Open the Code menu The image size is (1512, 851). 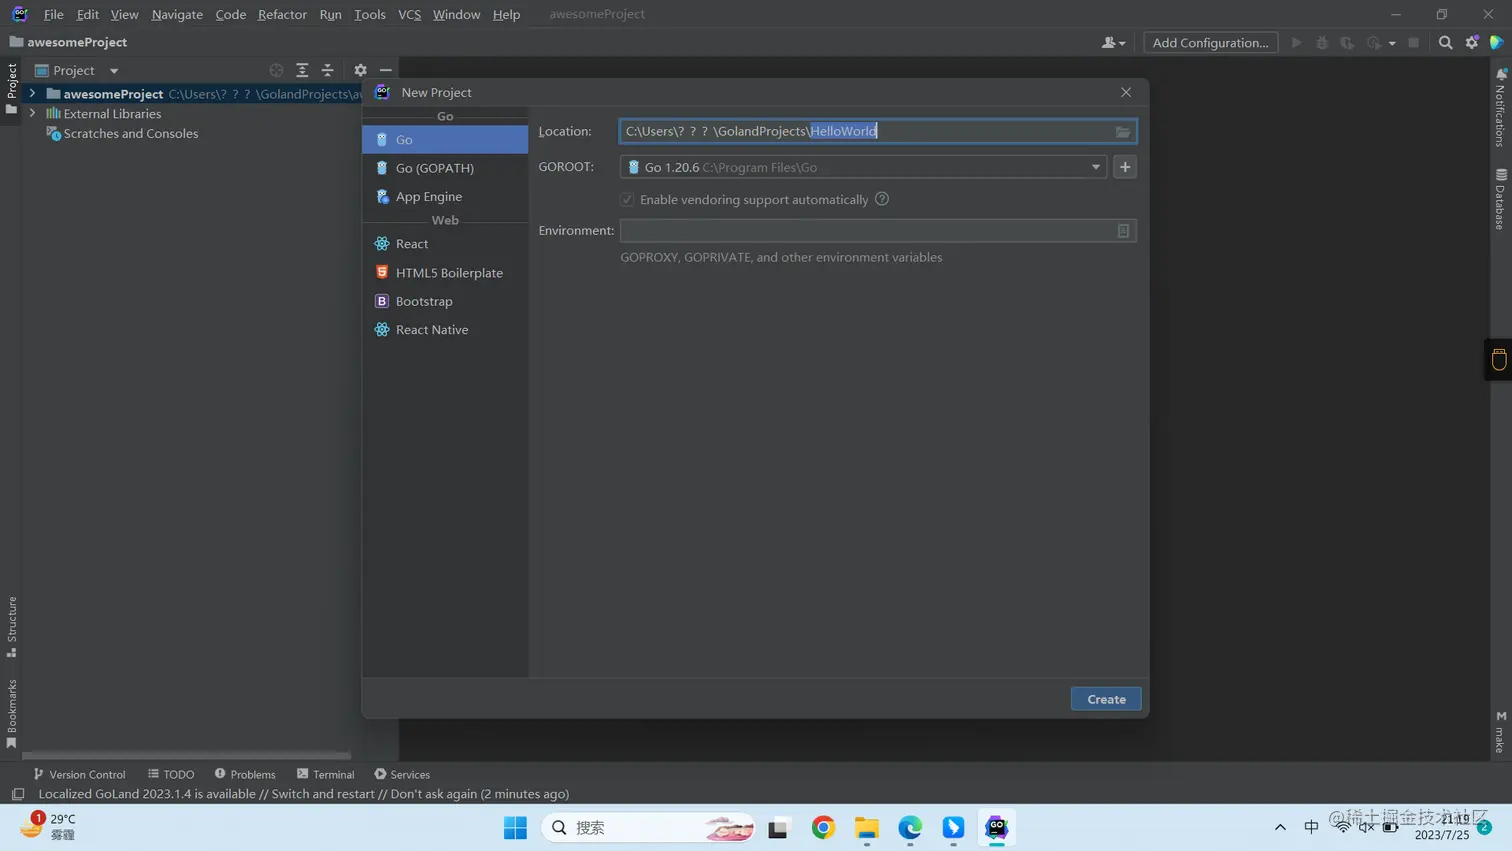[x=230, y=14]
